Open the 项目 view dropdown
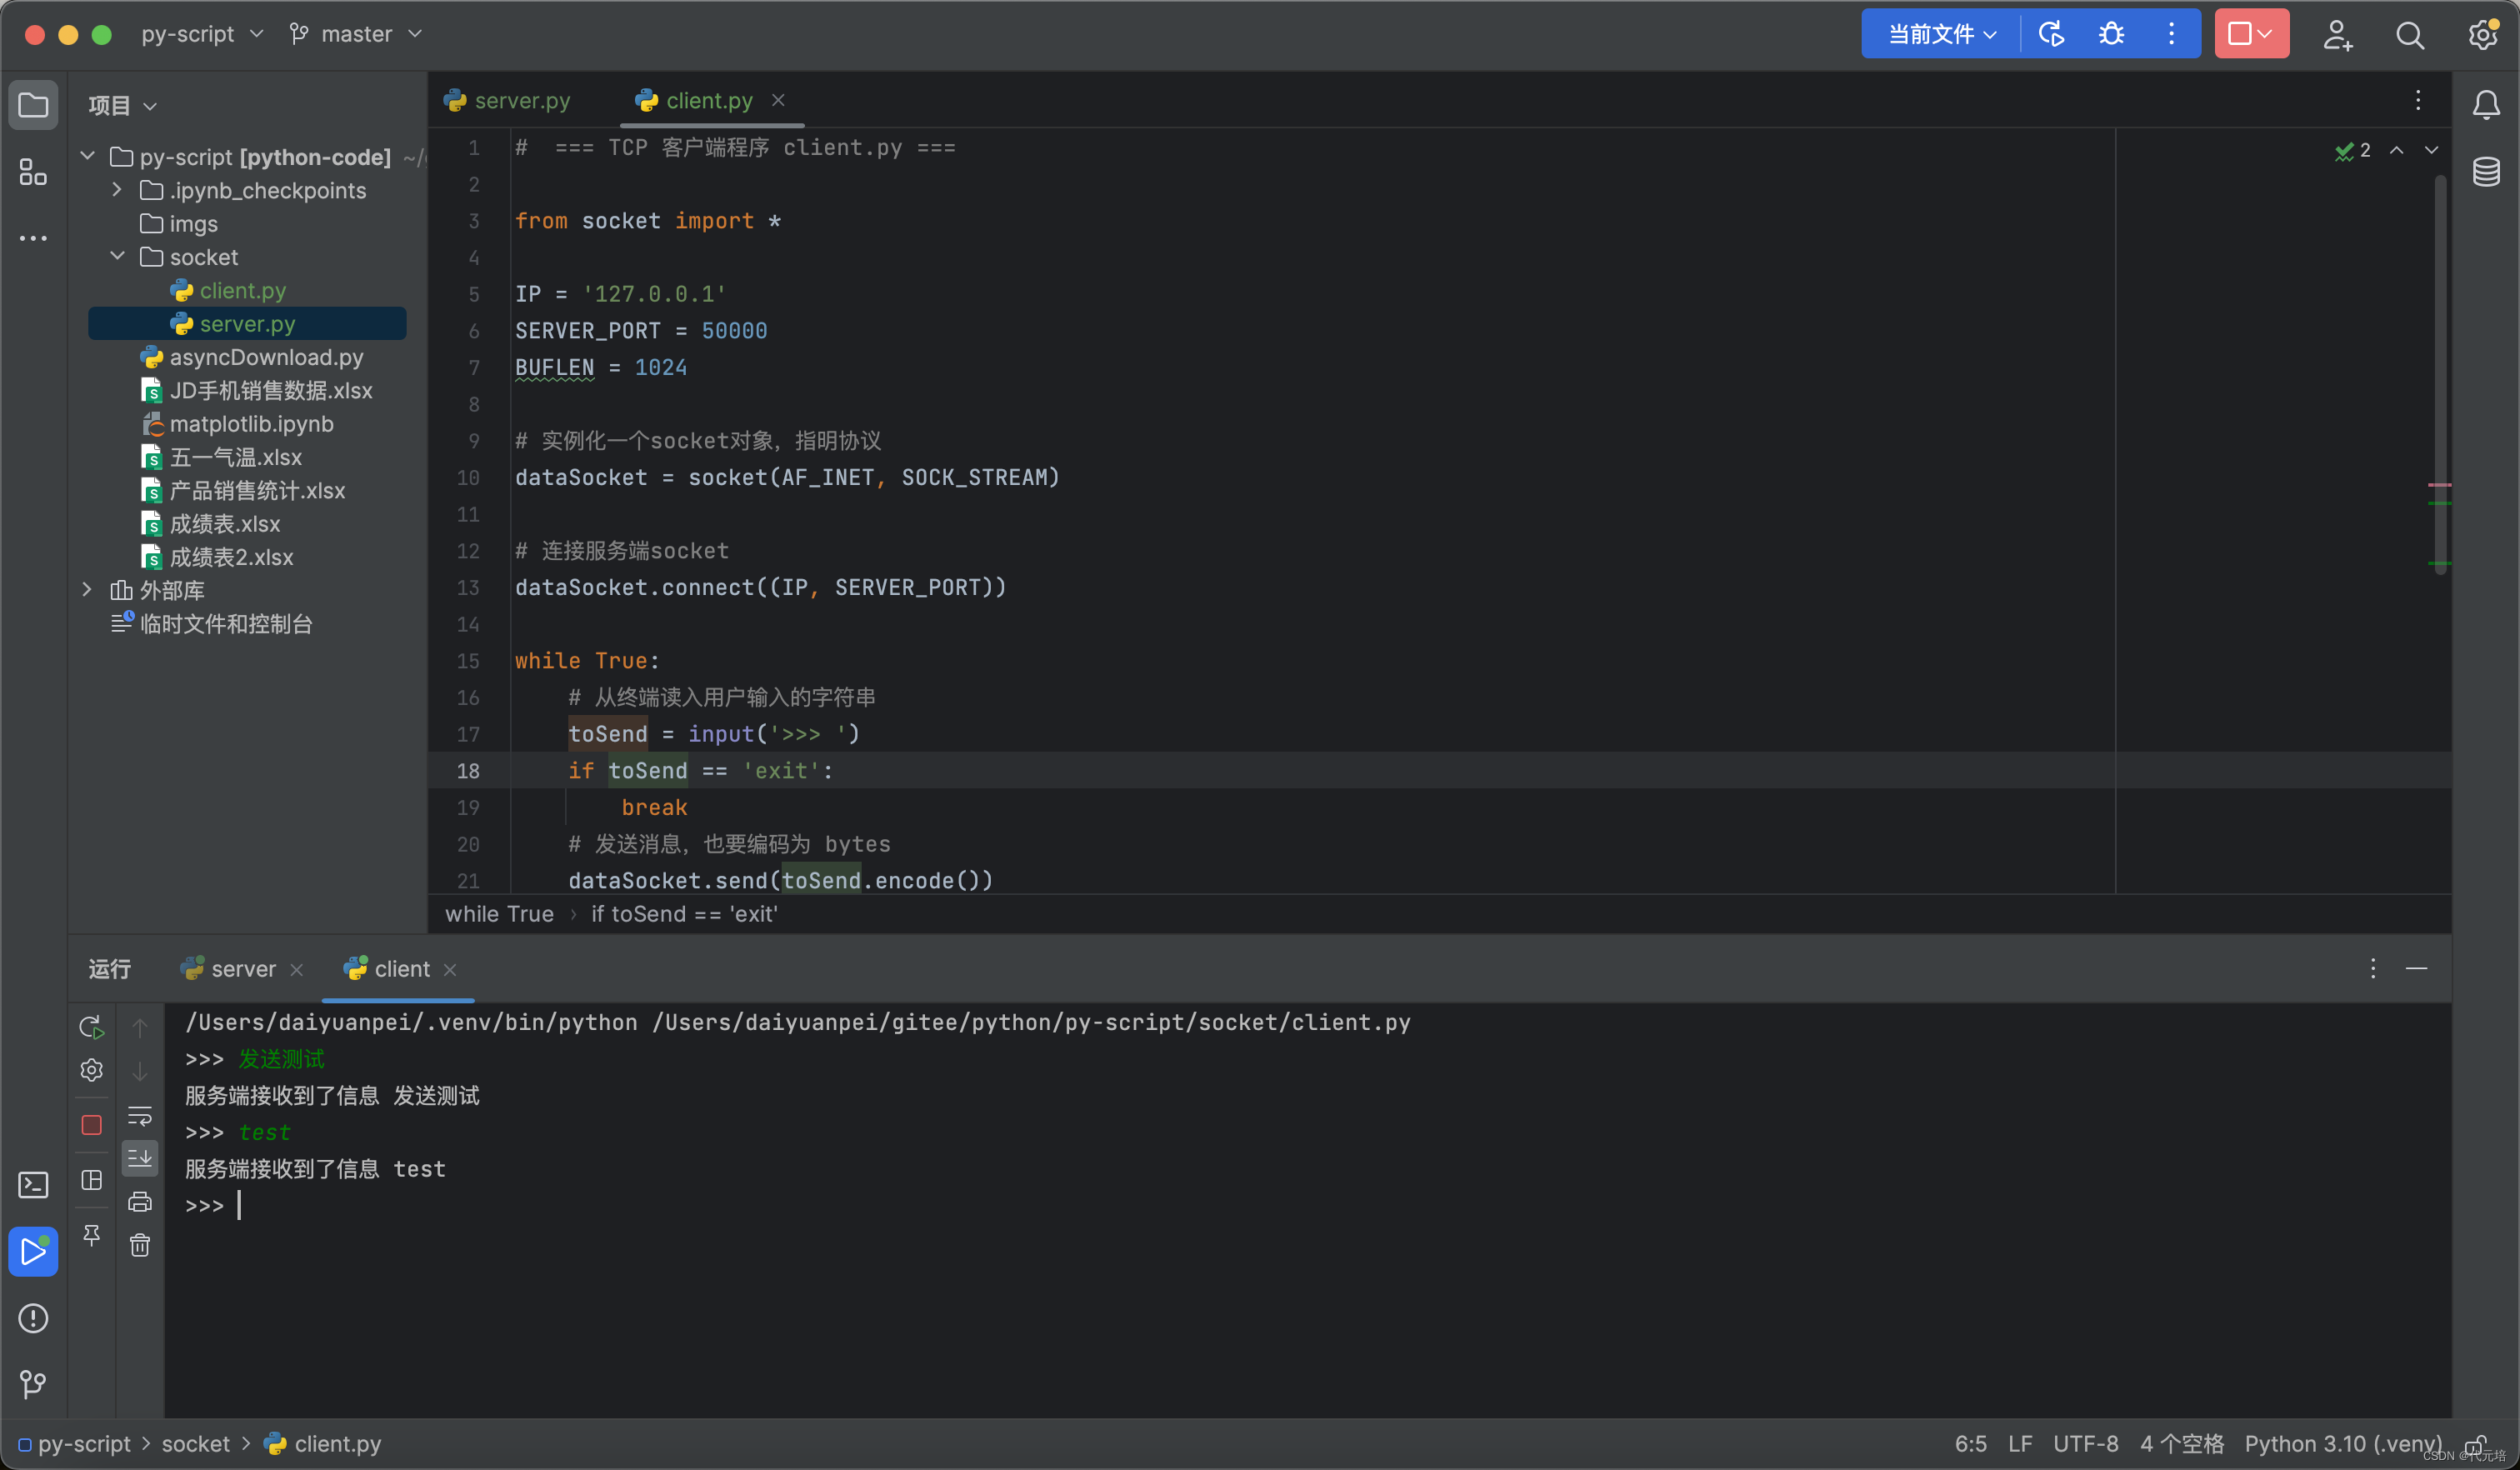The height and width of the screenshot is (1470, 2520). tap(122, 105)
